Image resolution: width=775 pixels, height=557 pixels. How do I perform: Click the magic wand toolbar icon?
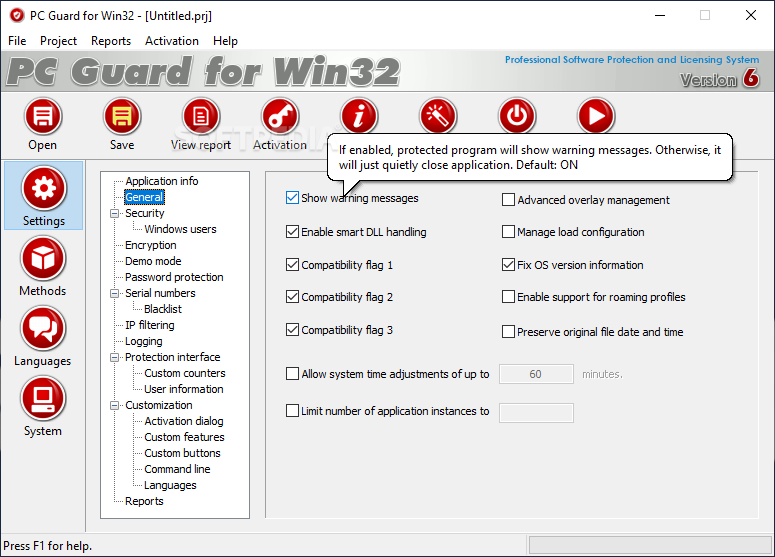(438, 117)
